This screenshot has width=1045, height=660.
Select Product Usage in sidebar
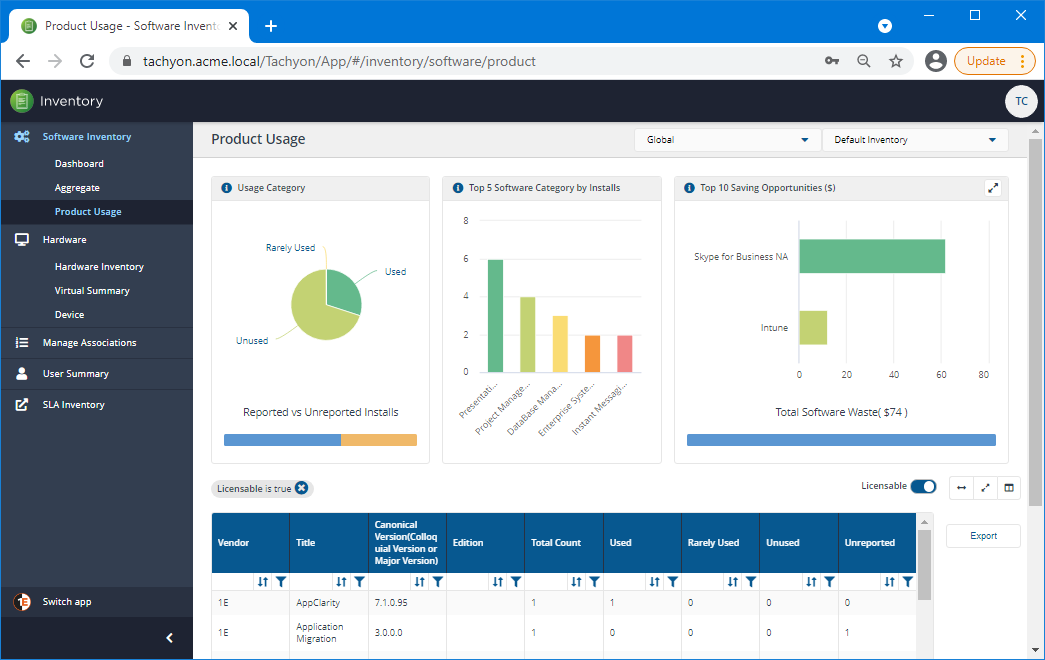pos(88,212)
